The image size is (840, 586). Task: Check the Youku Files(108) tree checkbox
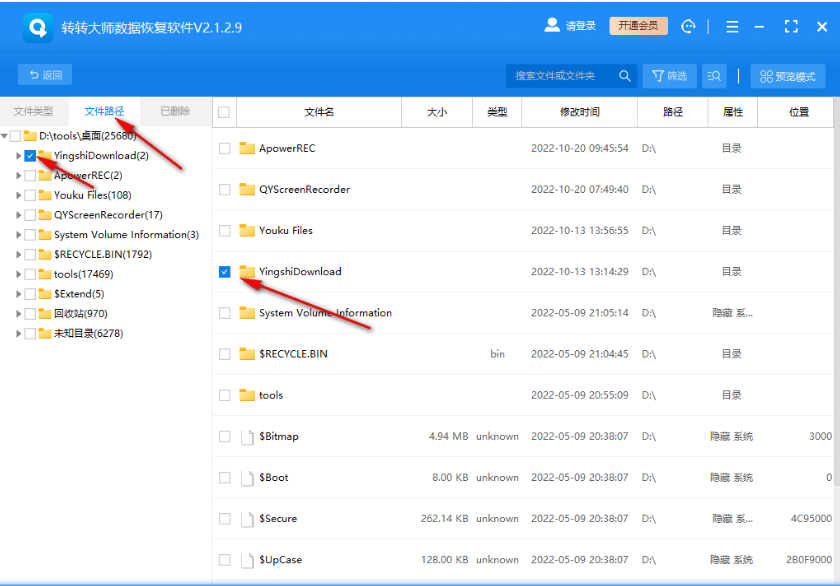tap(30, 195)
